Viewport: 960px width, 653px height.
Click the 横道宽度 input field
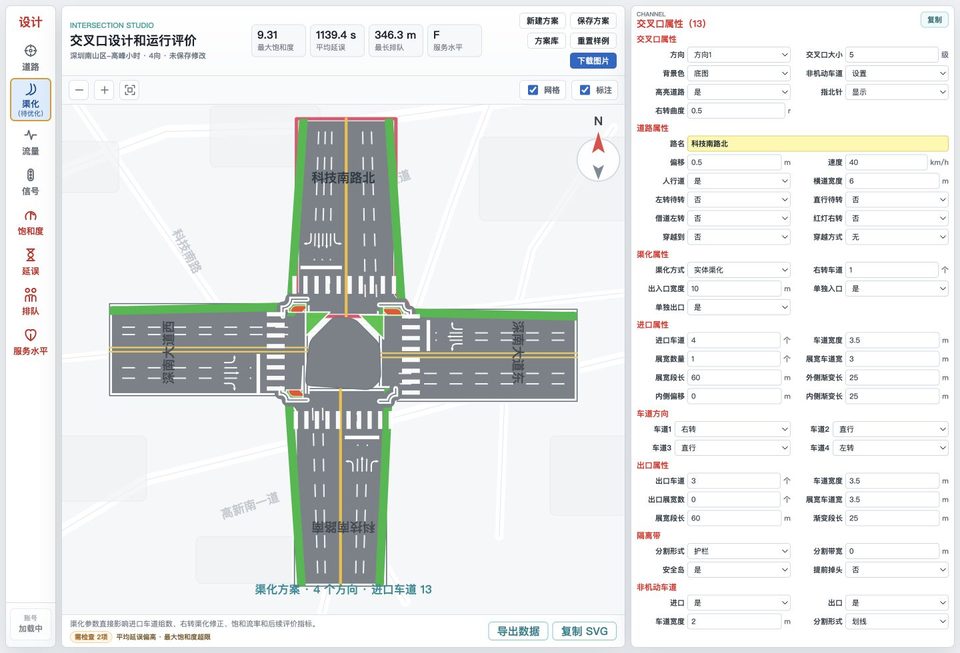click(892, 181)
